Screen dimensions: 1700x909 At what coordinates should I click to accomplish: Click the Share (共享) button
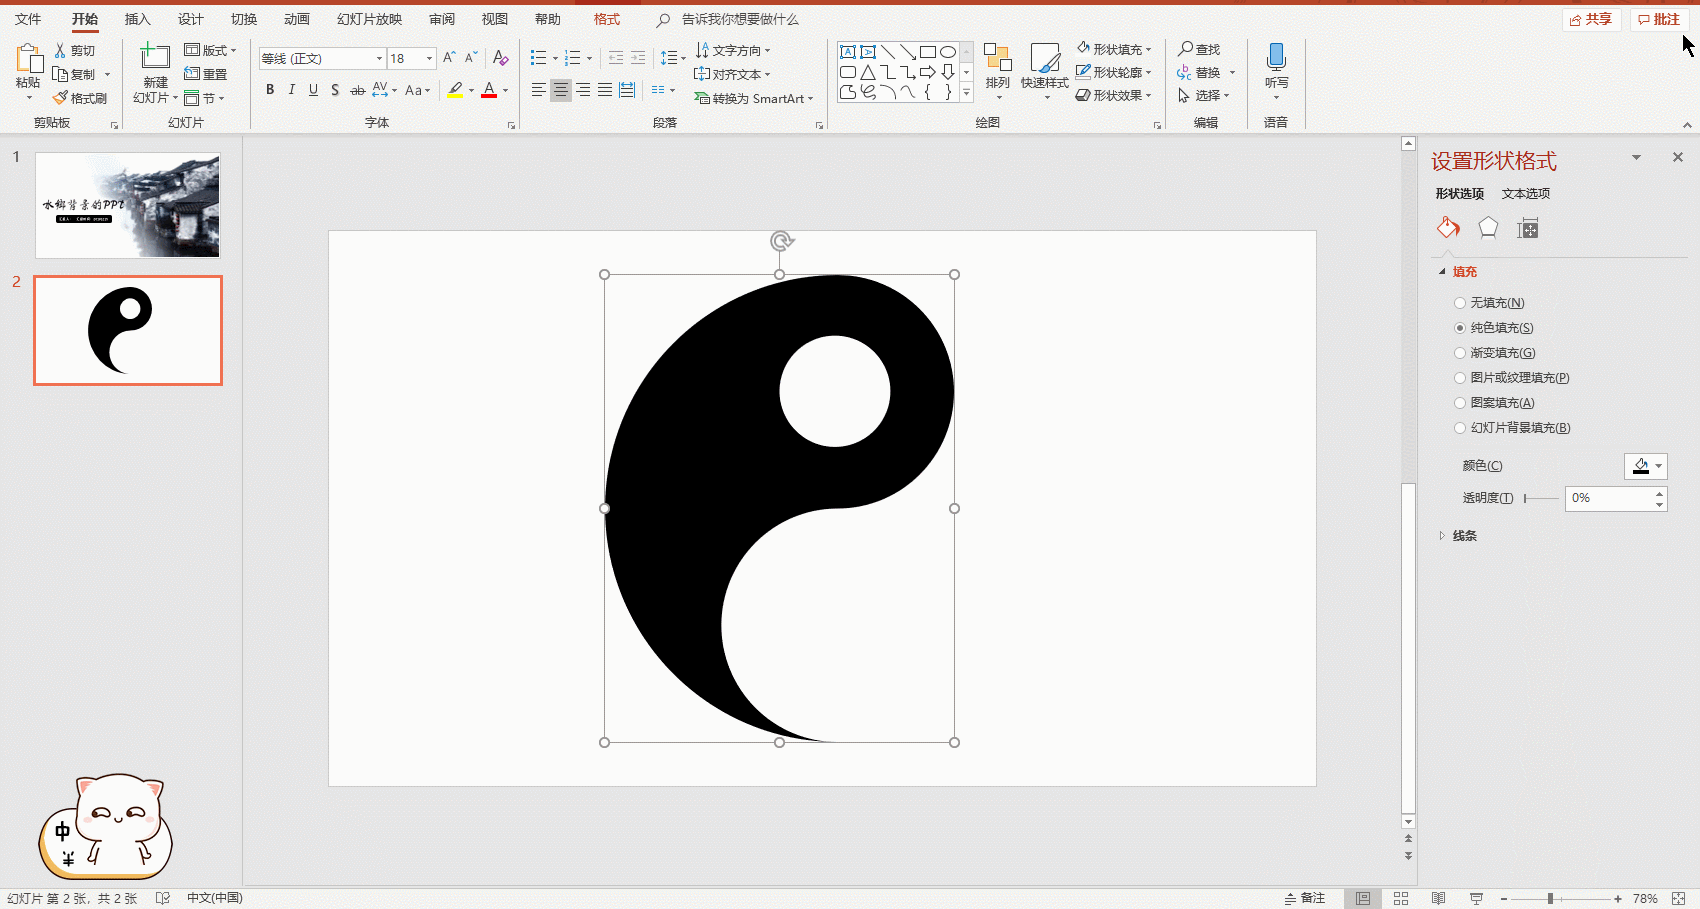click(x=1591, y=19)
